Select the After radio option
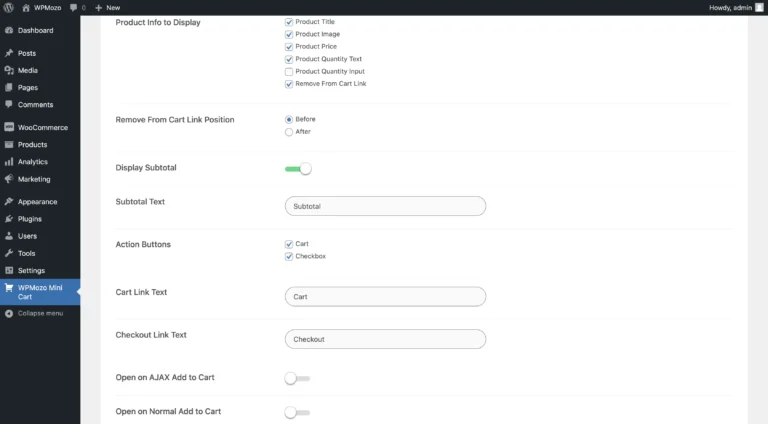The image size is (768, 424). (x=289, y=132)
